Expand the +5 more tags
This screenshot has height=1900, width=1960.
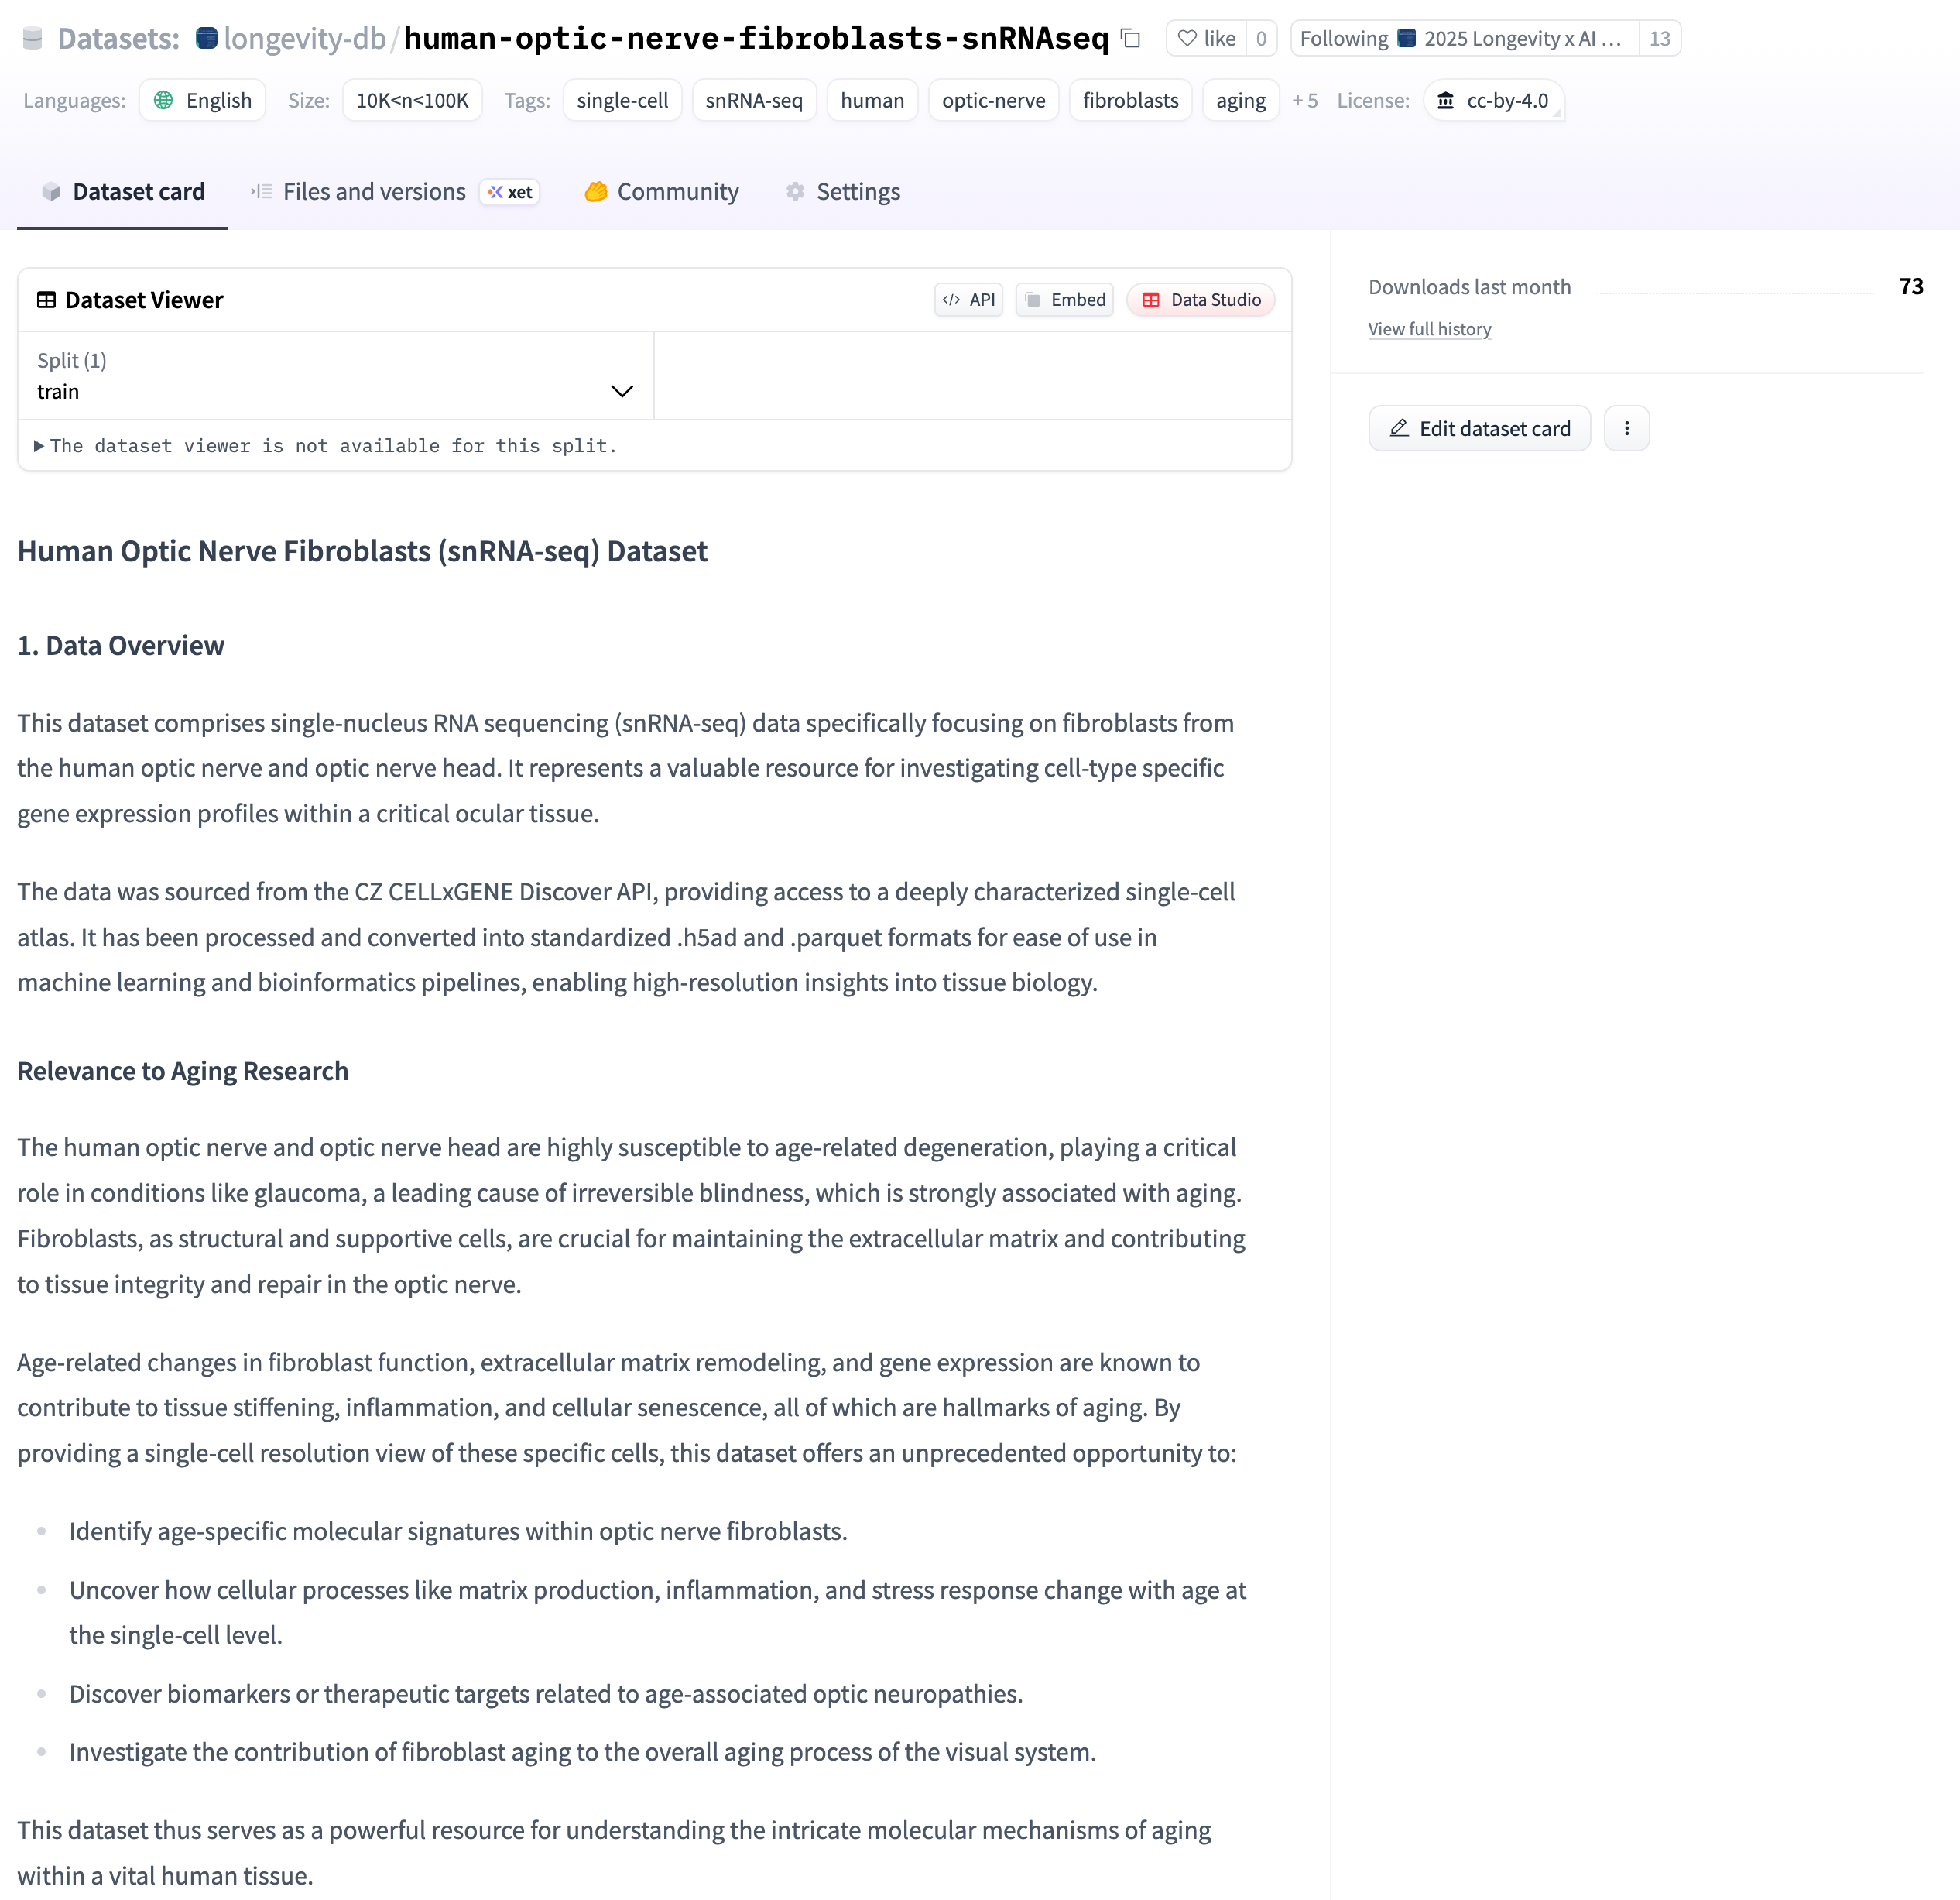pyautogui.click(x=1304, y=101)
